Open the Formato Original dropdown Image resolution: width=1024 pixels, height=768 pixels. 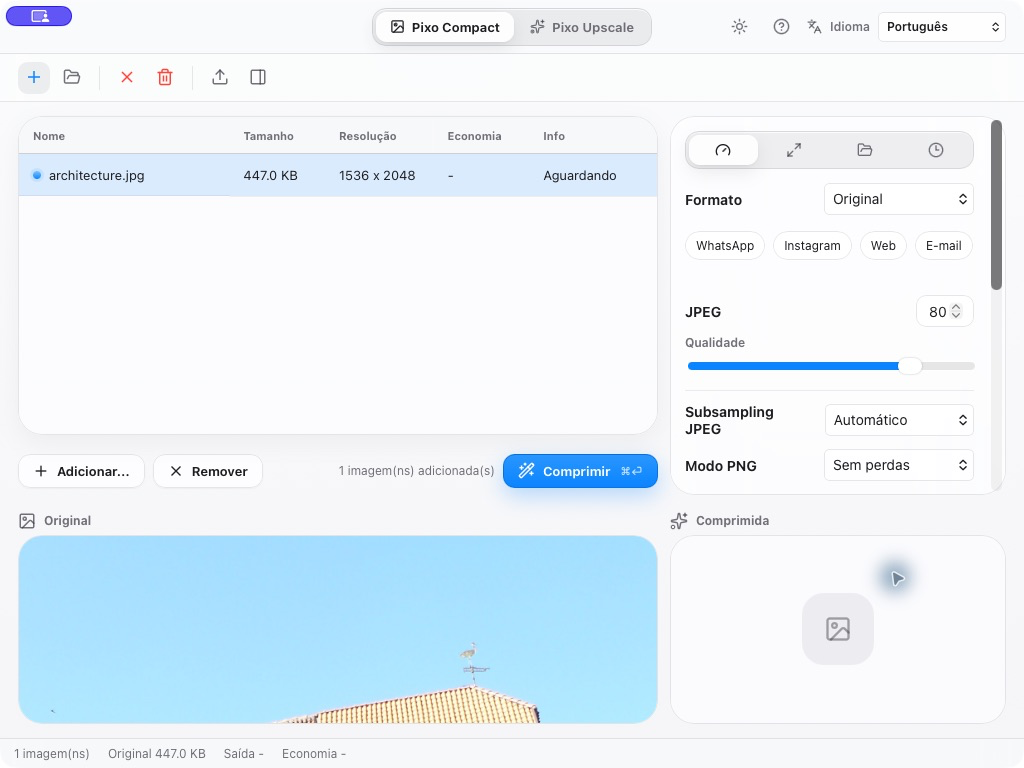899,199
